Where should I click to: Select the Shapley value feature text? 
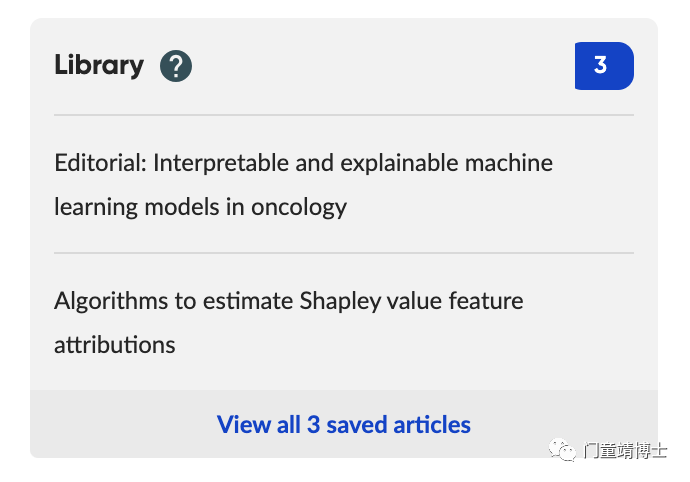411,302
